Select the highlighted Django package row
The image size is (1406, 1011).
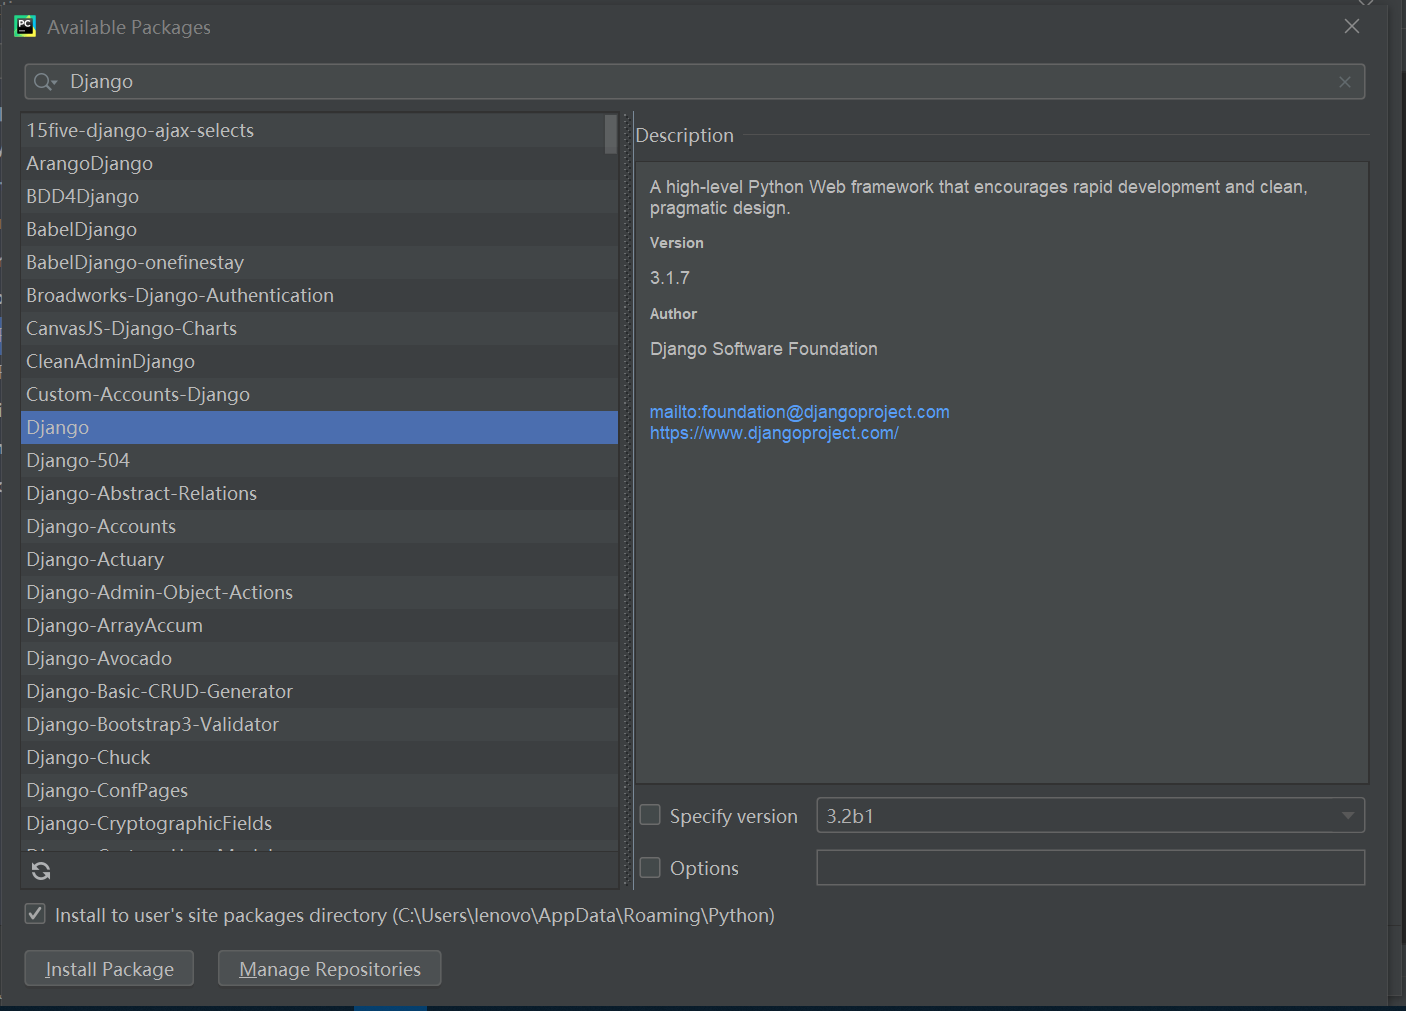pyautogui.click(x=319, y=427)
